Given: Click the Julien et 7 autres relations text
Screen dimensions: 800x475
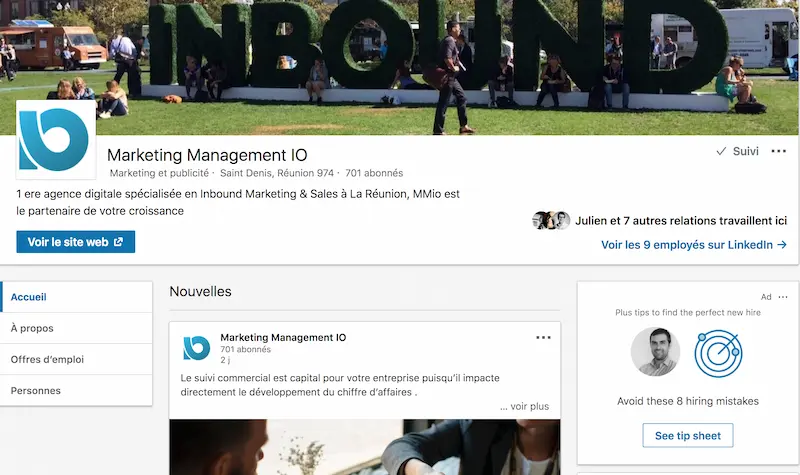Looking at the screenshot, I should pyautogui.click(x=681, y=221).
